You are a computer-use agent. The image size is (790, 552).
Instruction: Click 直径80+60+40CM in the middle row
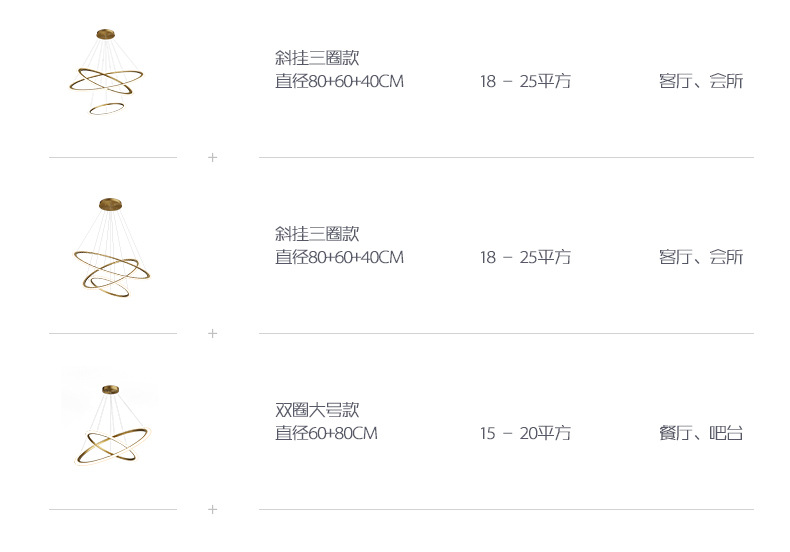point(339,257)
